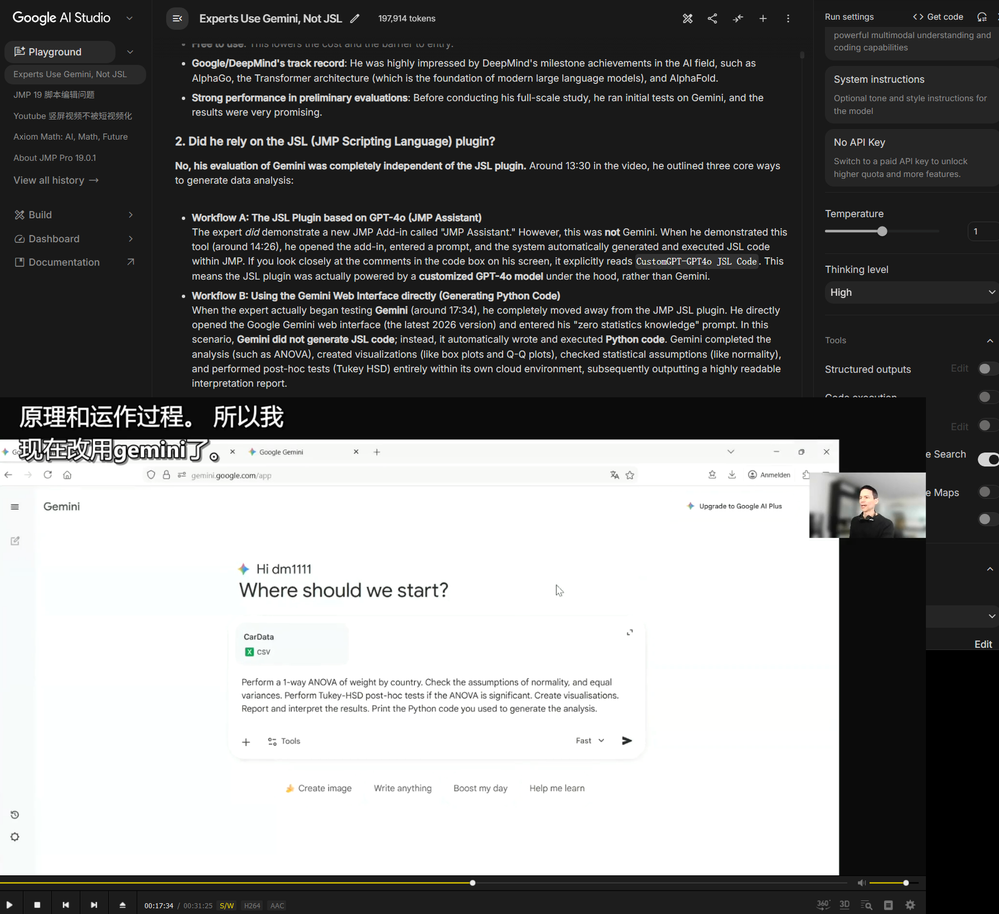This screenshot has height=914, width=999.
Task: Open Gemini hamburger menu in video
Action: pos(15,507)
